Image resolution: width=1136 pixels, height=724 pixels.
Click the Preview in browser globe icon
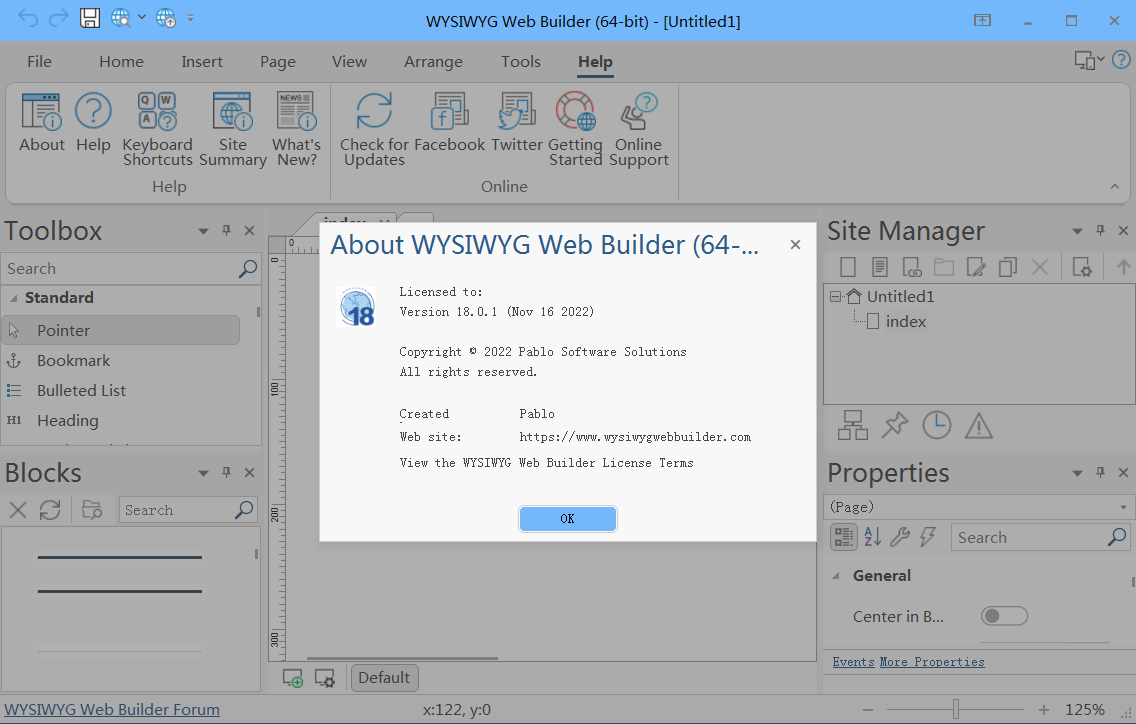[x=121, y=18]
